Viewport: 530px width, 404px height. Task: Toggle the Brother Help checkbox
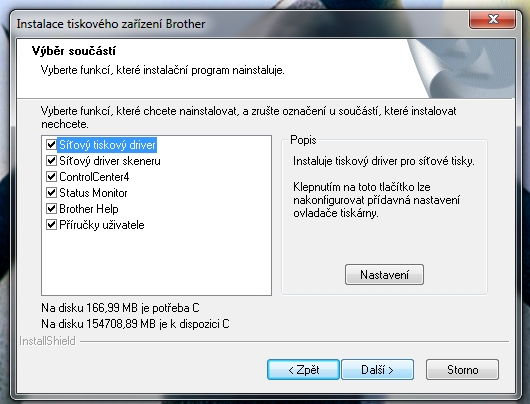51,209
